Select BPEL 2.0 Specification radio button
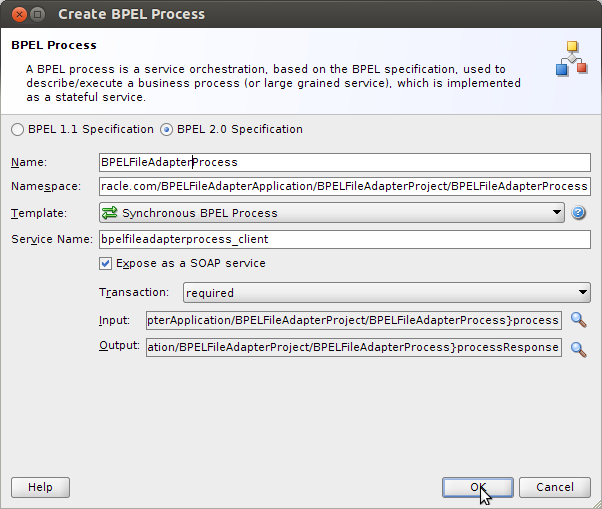The image size is (602, 509). 166,130
